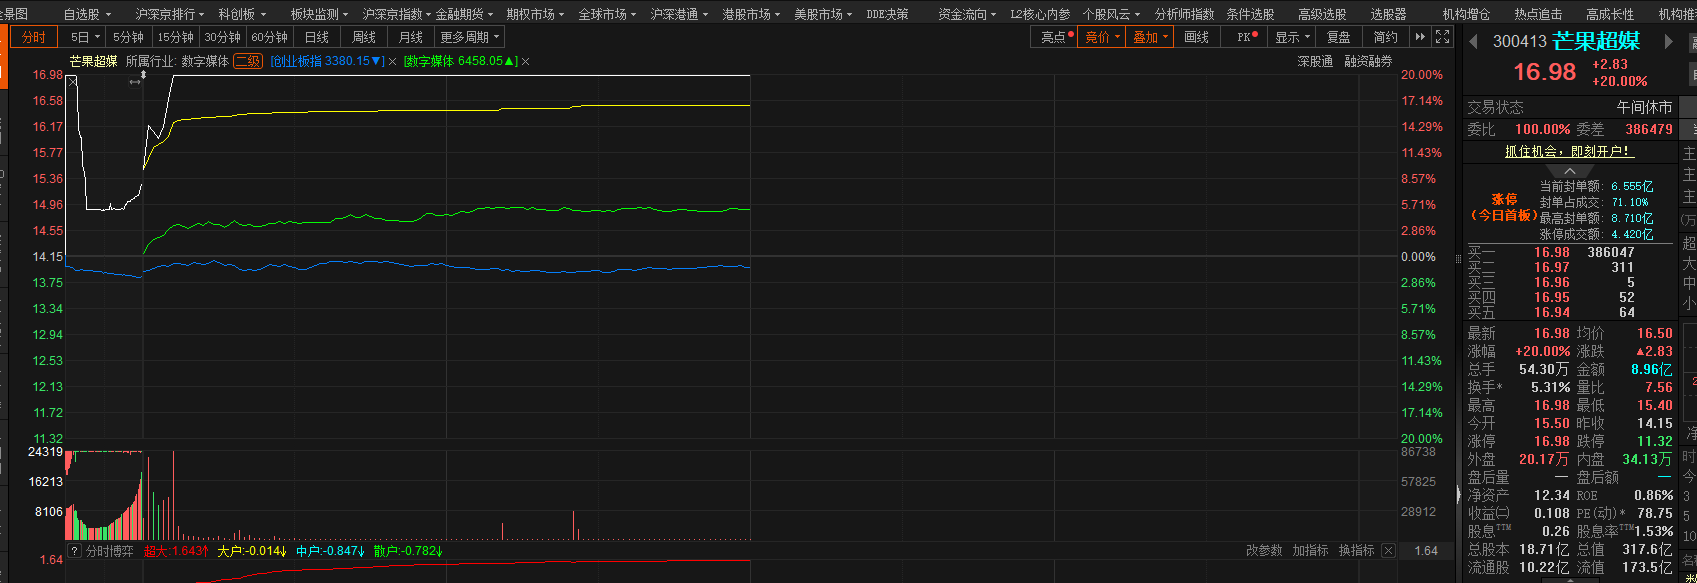
Task: Click the 条件选股 menu item
Action: point(1250,14)
